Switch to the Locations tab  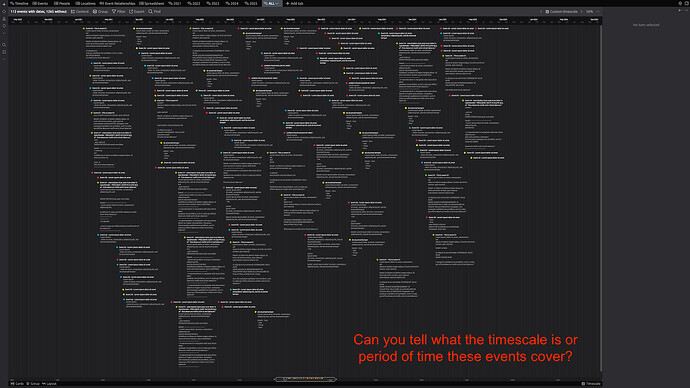[x=86, y=3]
